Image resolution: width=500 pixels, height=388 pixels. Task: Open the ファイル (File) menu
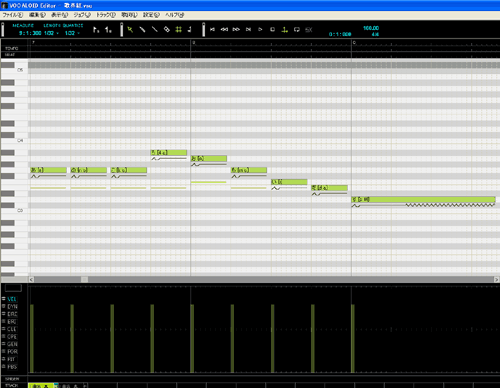[x=13, y=15]
